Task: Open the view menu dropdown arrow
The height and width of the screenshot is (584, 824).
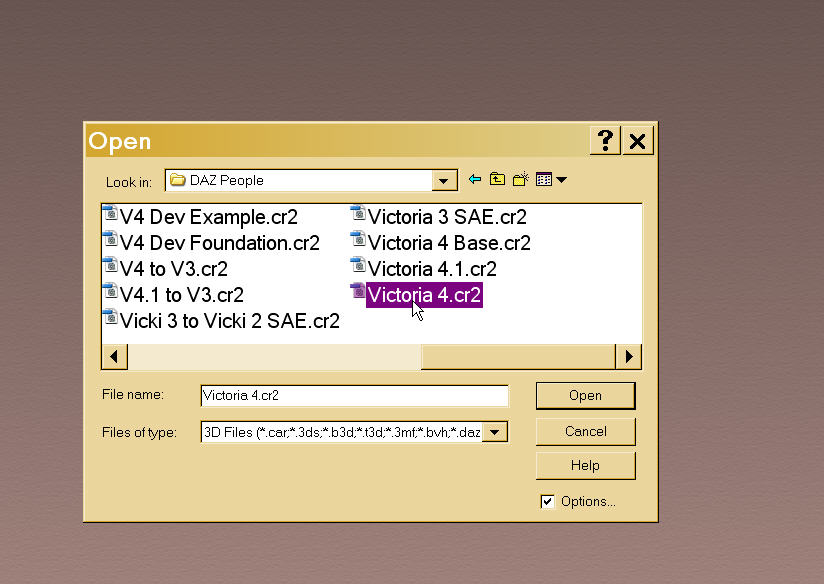Action: pos(561,180)
